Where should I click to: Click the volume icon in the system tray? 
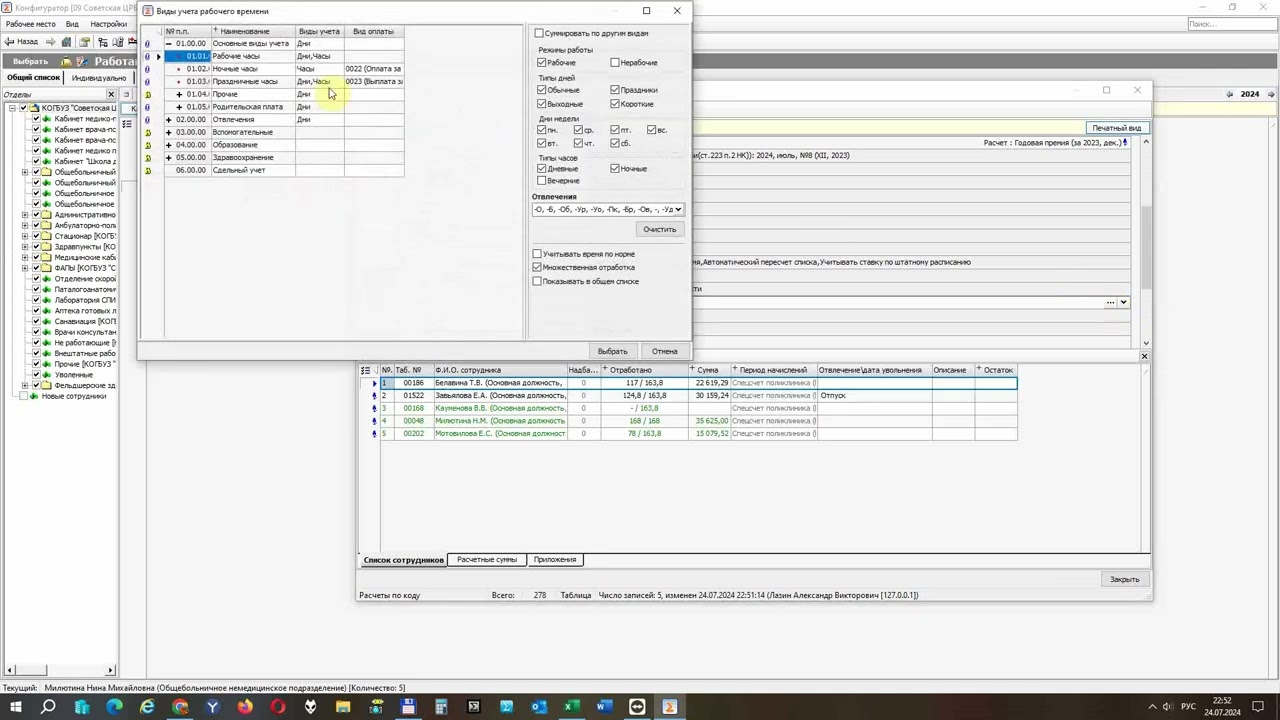[x=1168, y=707]
